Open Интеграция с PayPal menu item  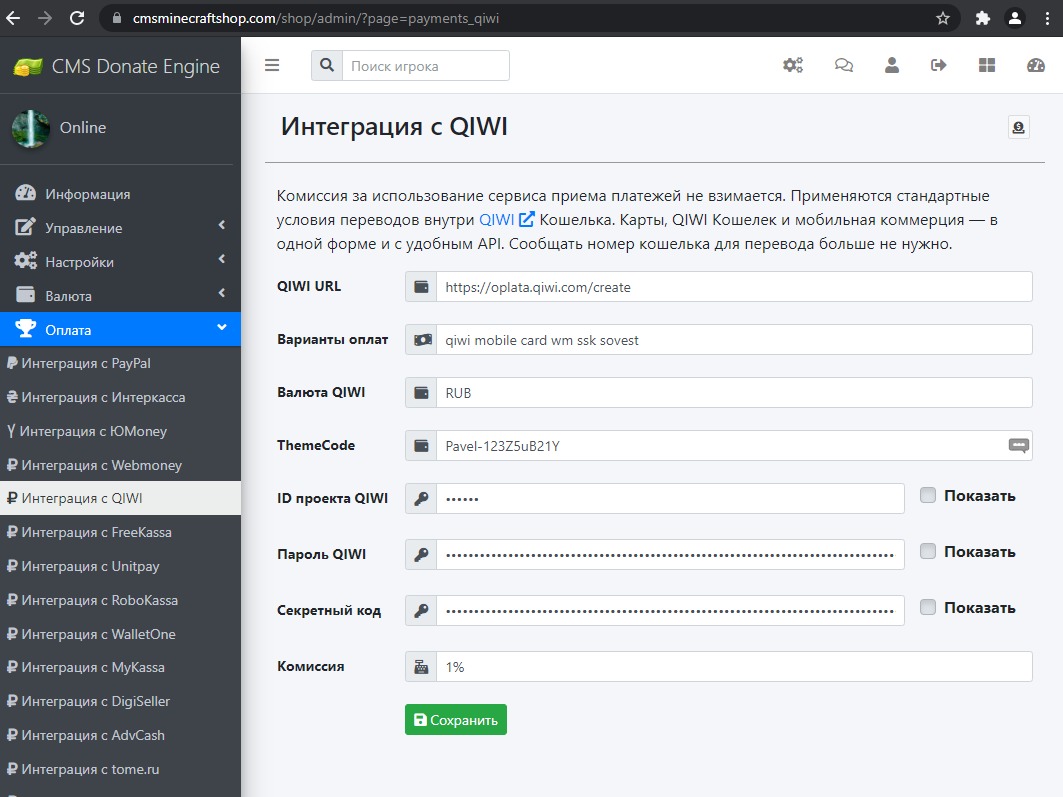[x=86, y=363]
